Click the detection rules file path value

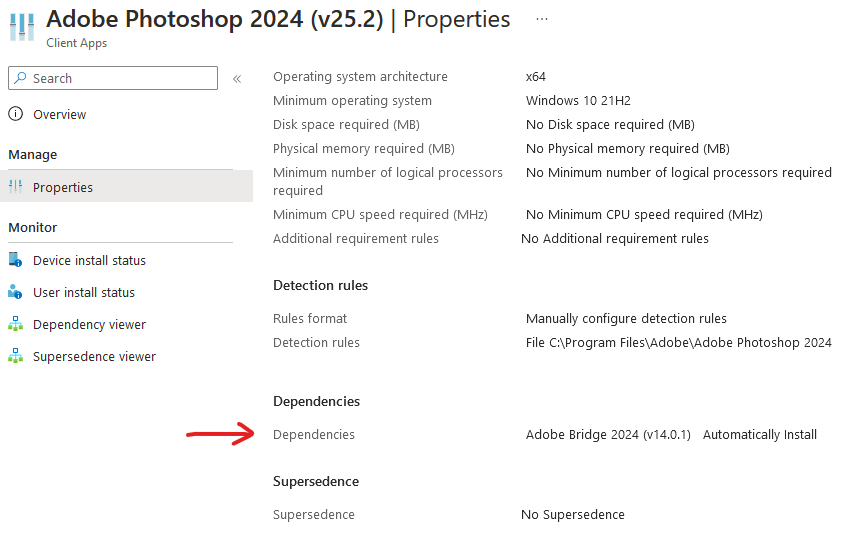tap(678, 342)
